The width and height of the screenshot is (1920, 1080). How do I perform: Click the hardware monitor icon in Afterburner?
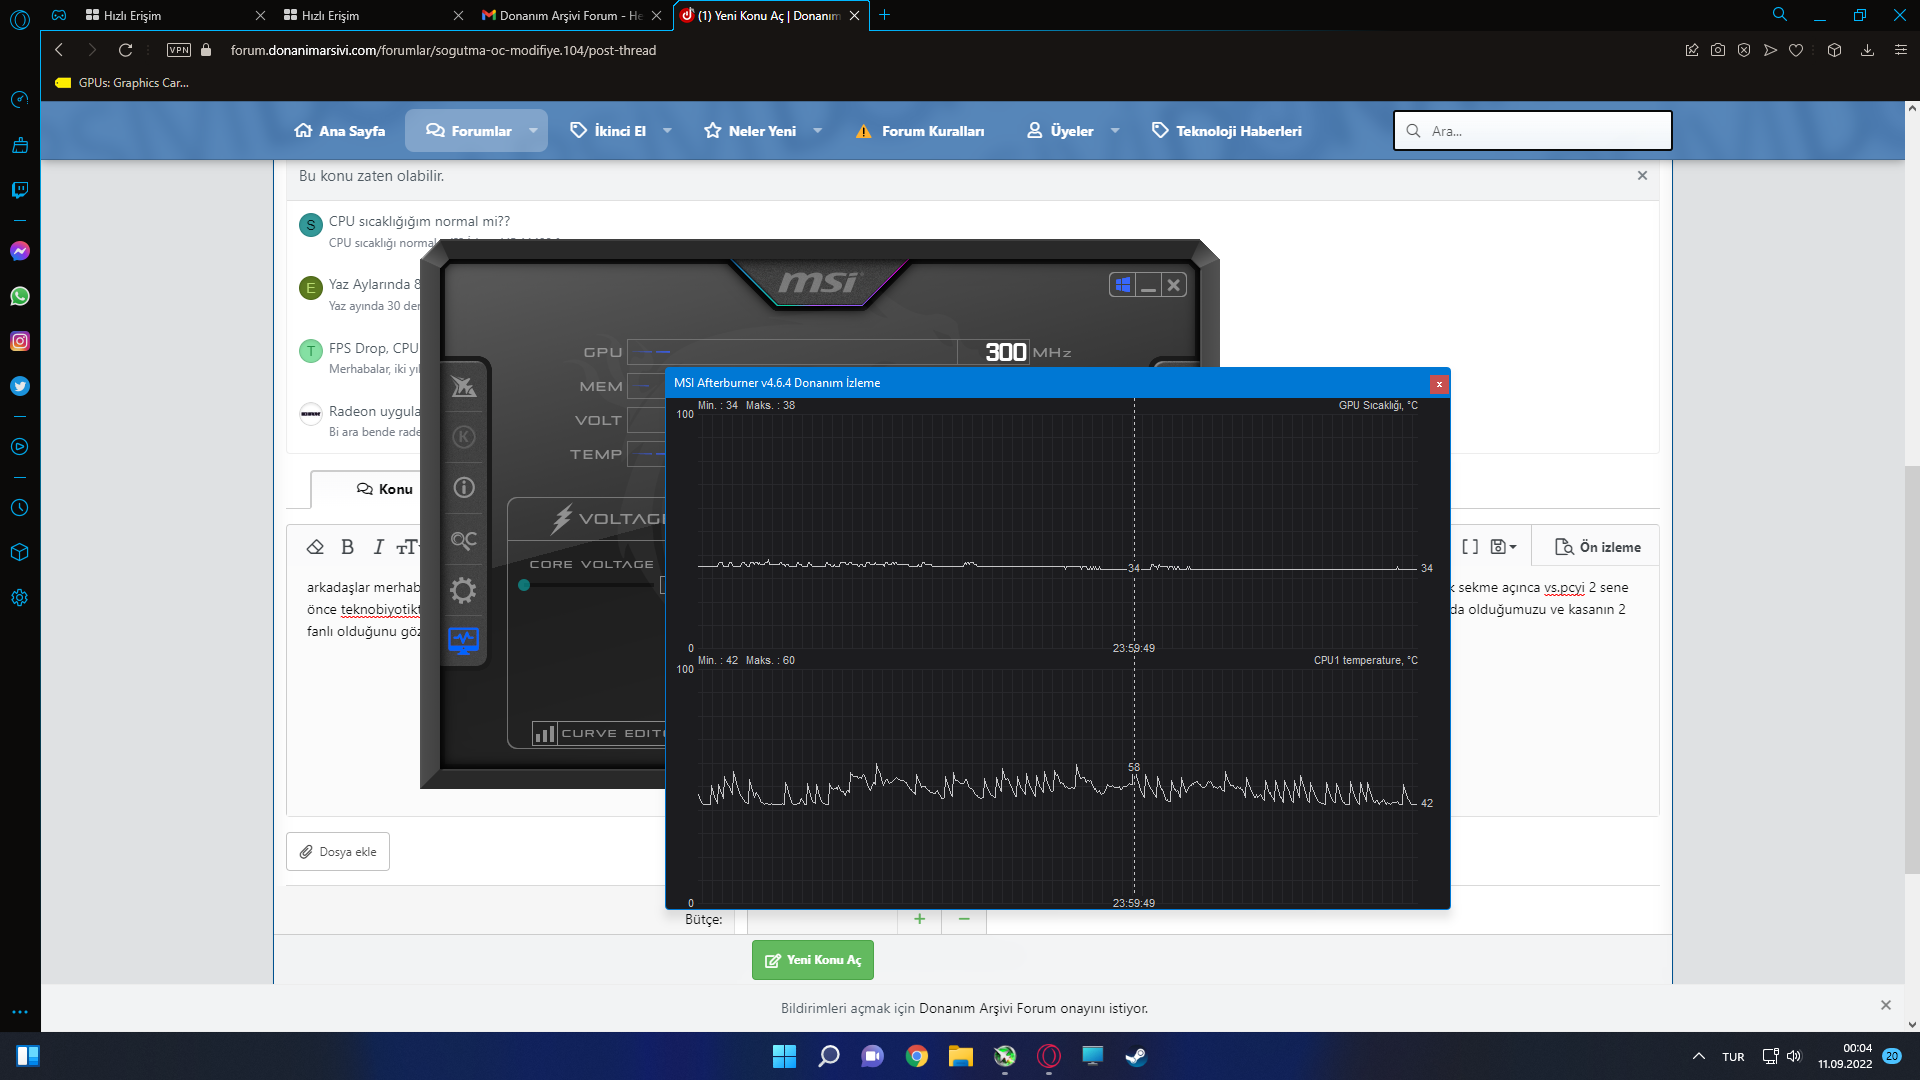point(463,640)
